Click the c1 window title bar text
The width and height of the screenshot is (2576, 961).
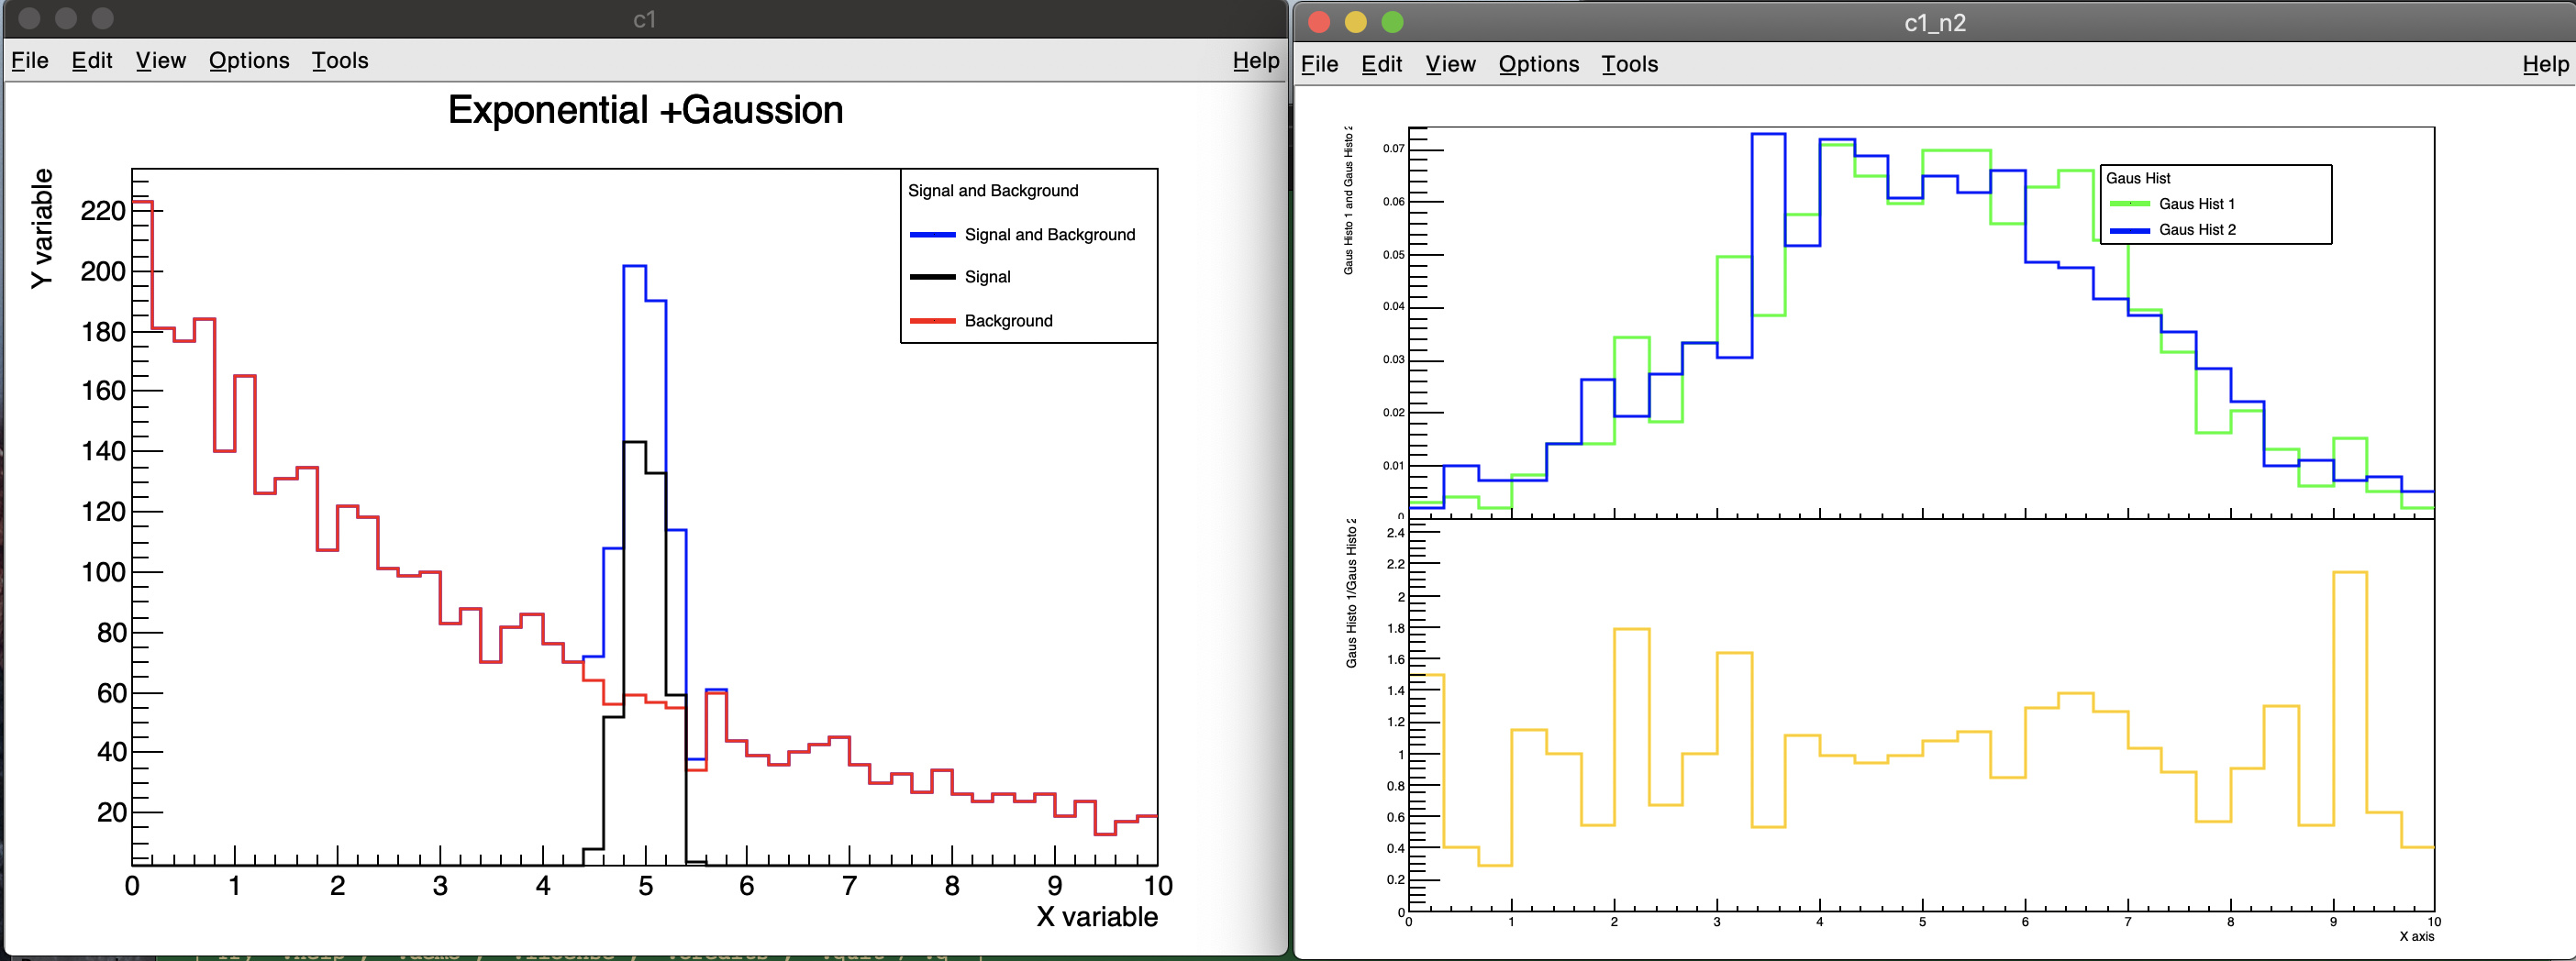[644, 19]
